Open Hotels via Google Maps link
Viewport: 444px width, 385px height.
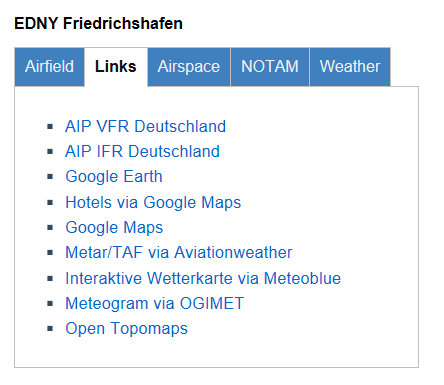pyautogui.click(x=153, y=202)
